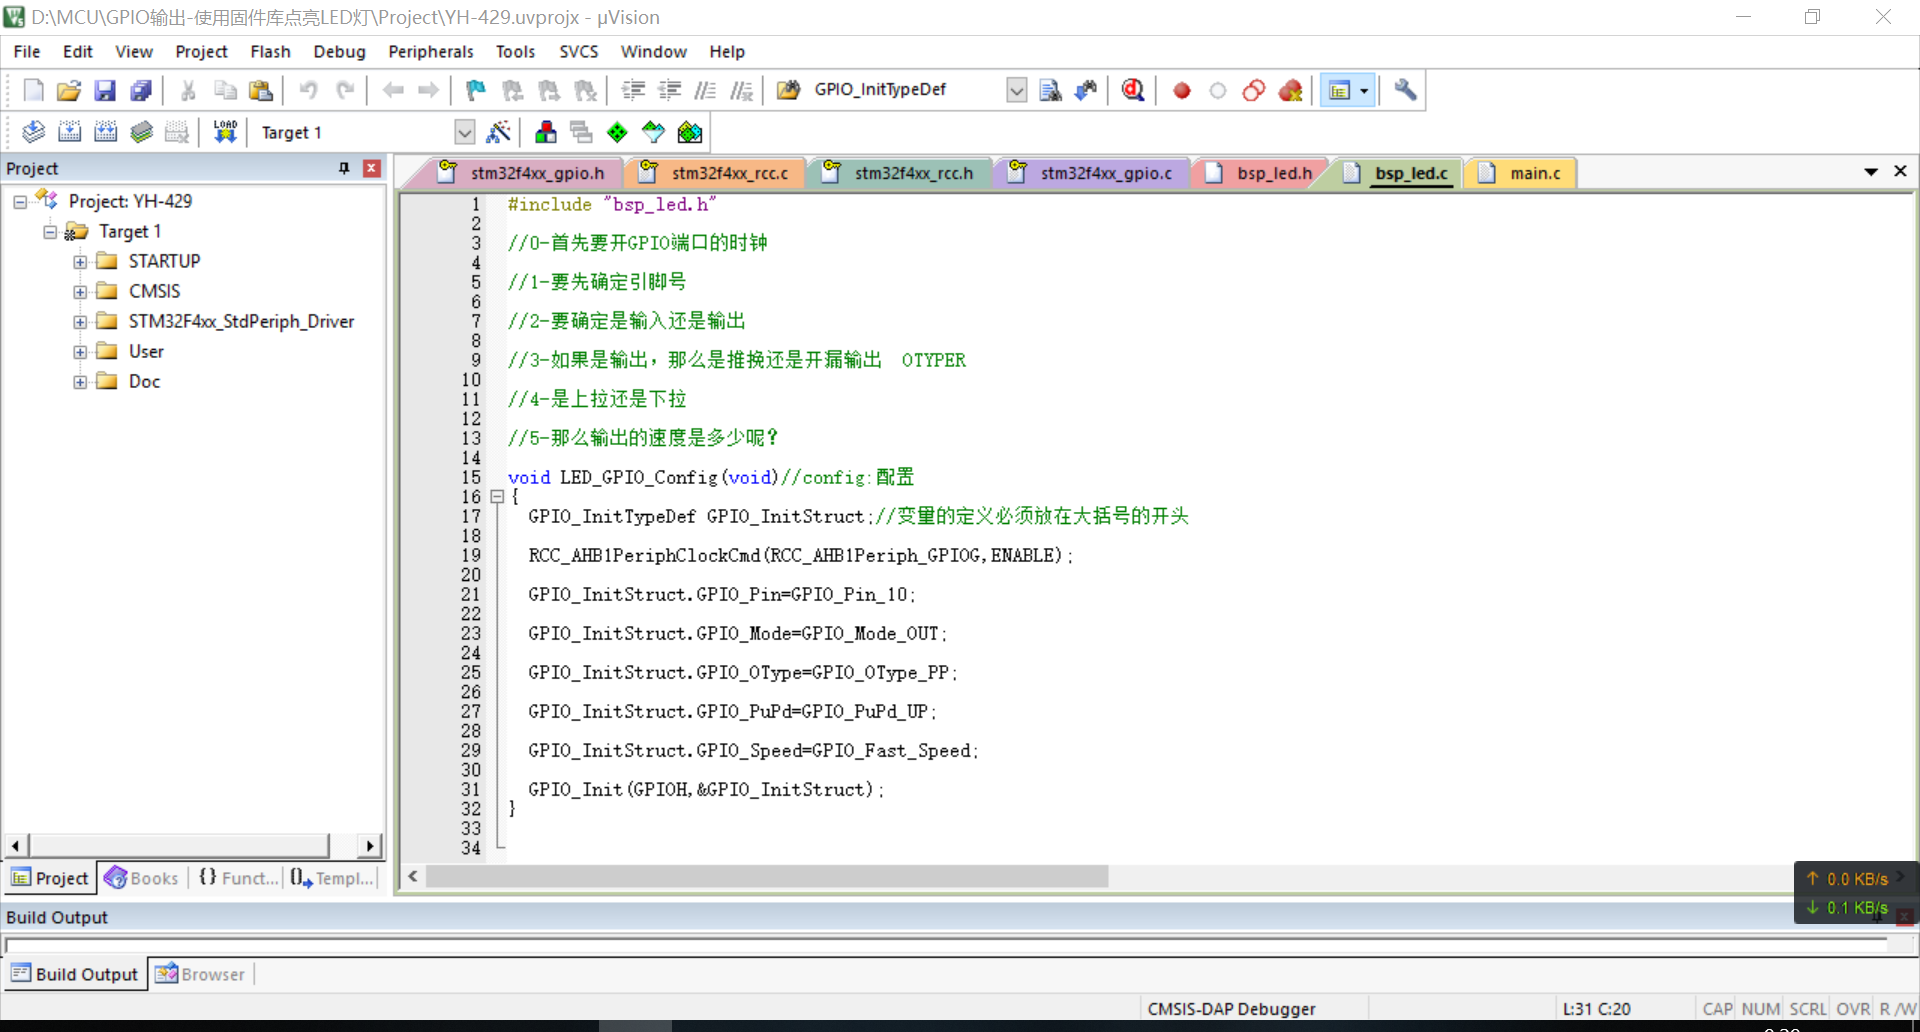
Task: Insert breakpoint using the red circle icon
Action: pyautogui.click(x=1181, y=90)
